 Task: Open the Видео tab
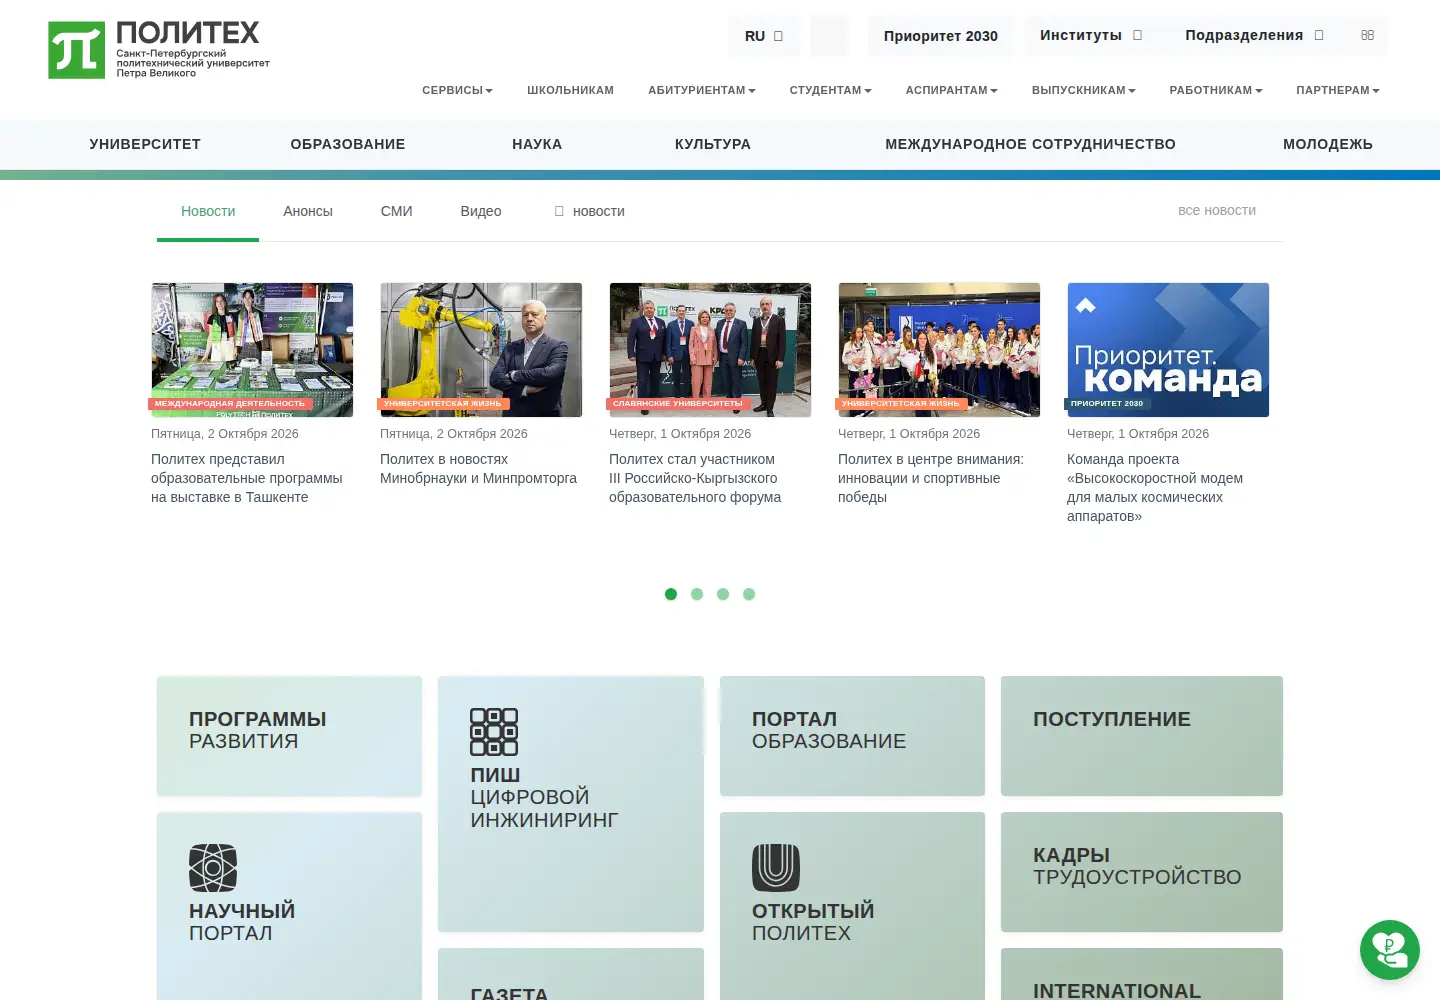pos(481,211)
